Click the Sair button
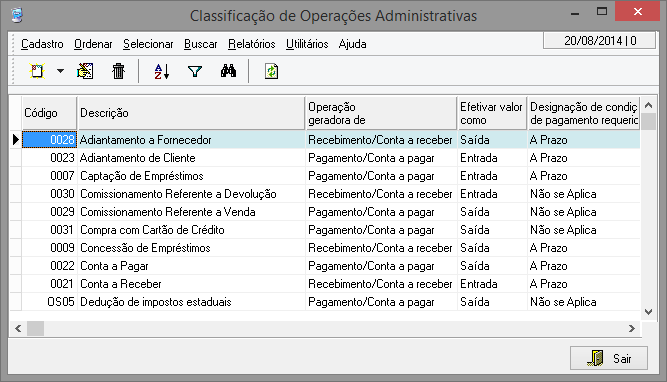This screenshot has height=382, width=667. click(609, 358)
